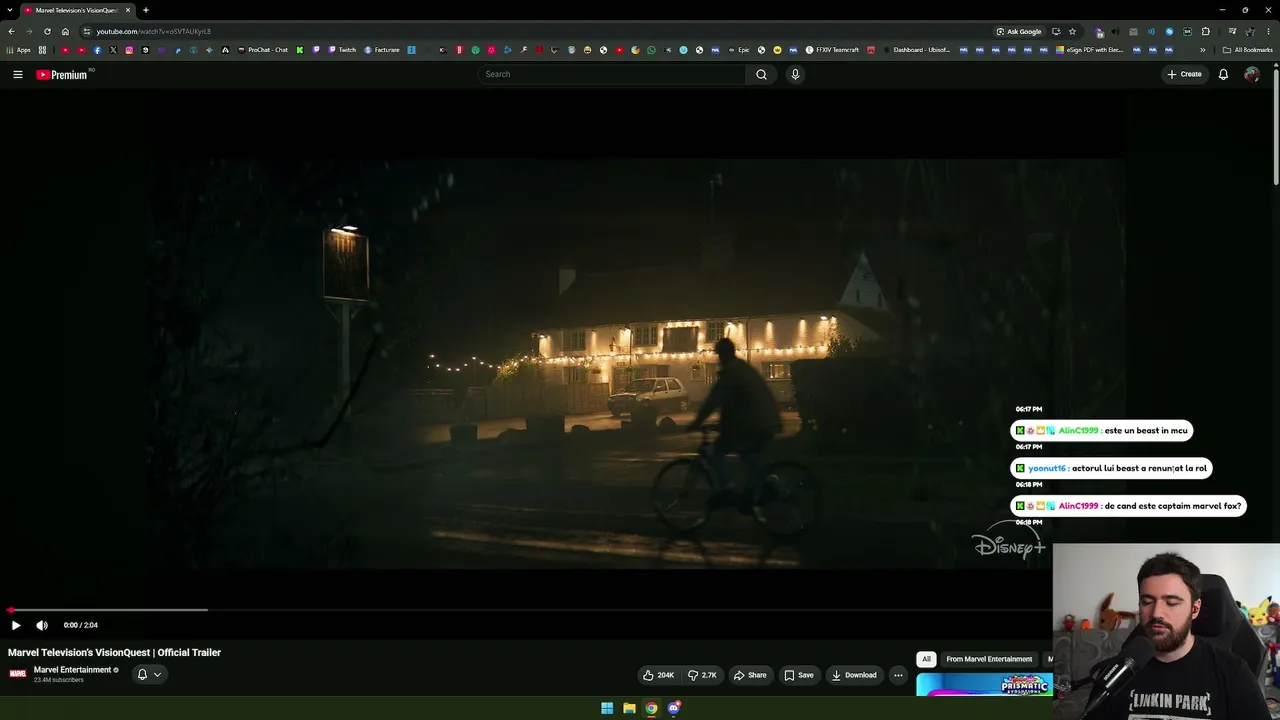Open the FFXIV Teamcraft bookmark

[x=832, y=50]
